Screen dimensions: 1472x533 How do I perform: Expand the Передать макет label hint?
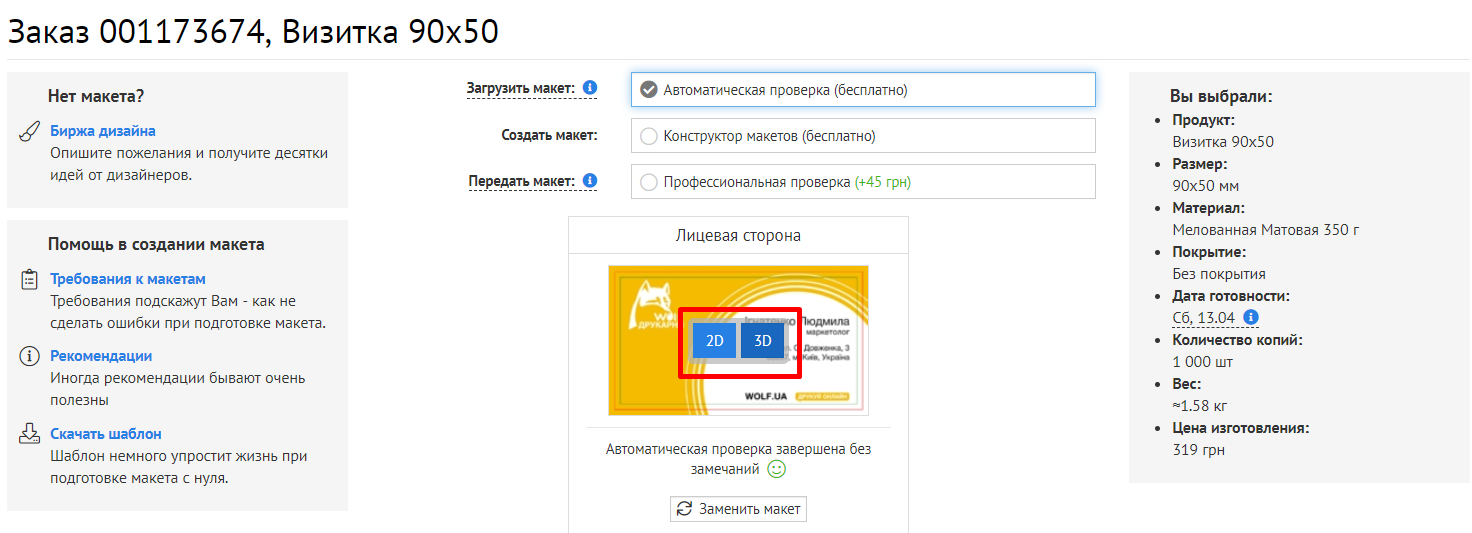click(521, 181)
